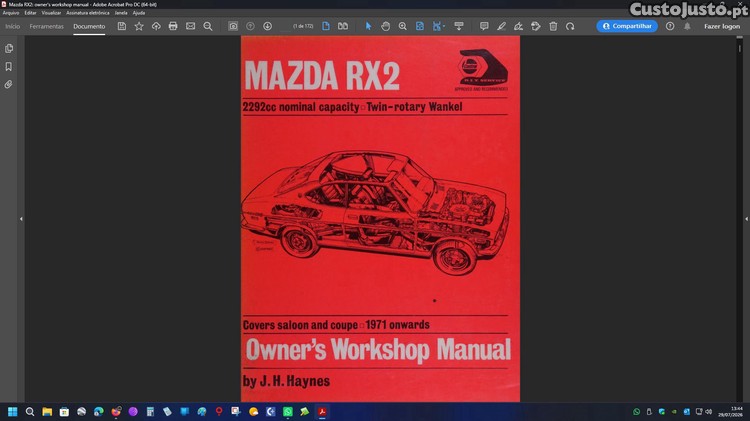This screenshot has height=421, width=750.
Task: Click the zoom in magnifier tool
Action: point(403,26)
